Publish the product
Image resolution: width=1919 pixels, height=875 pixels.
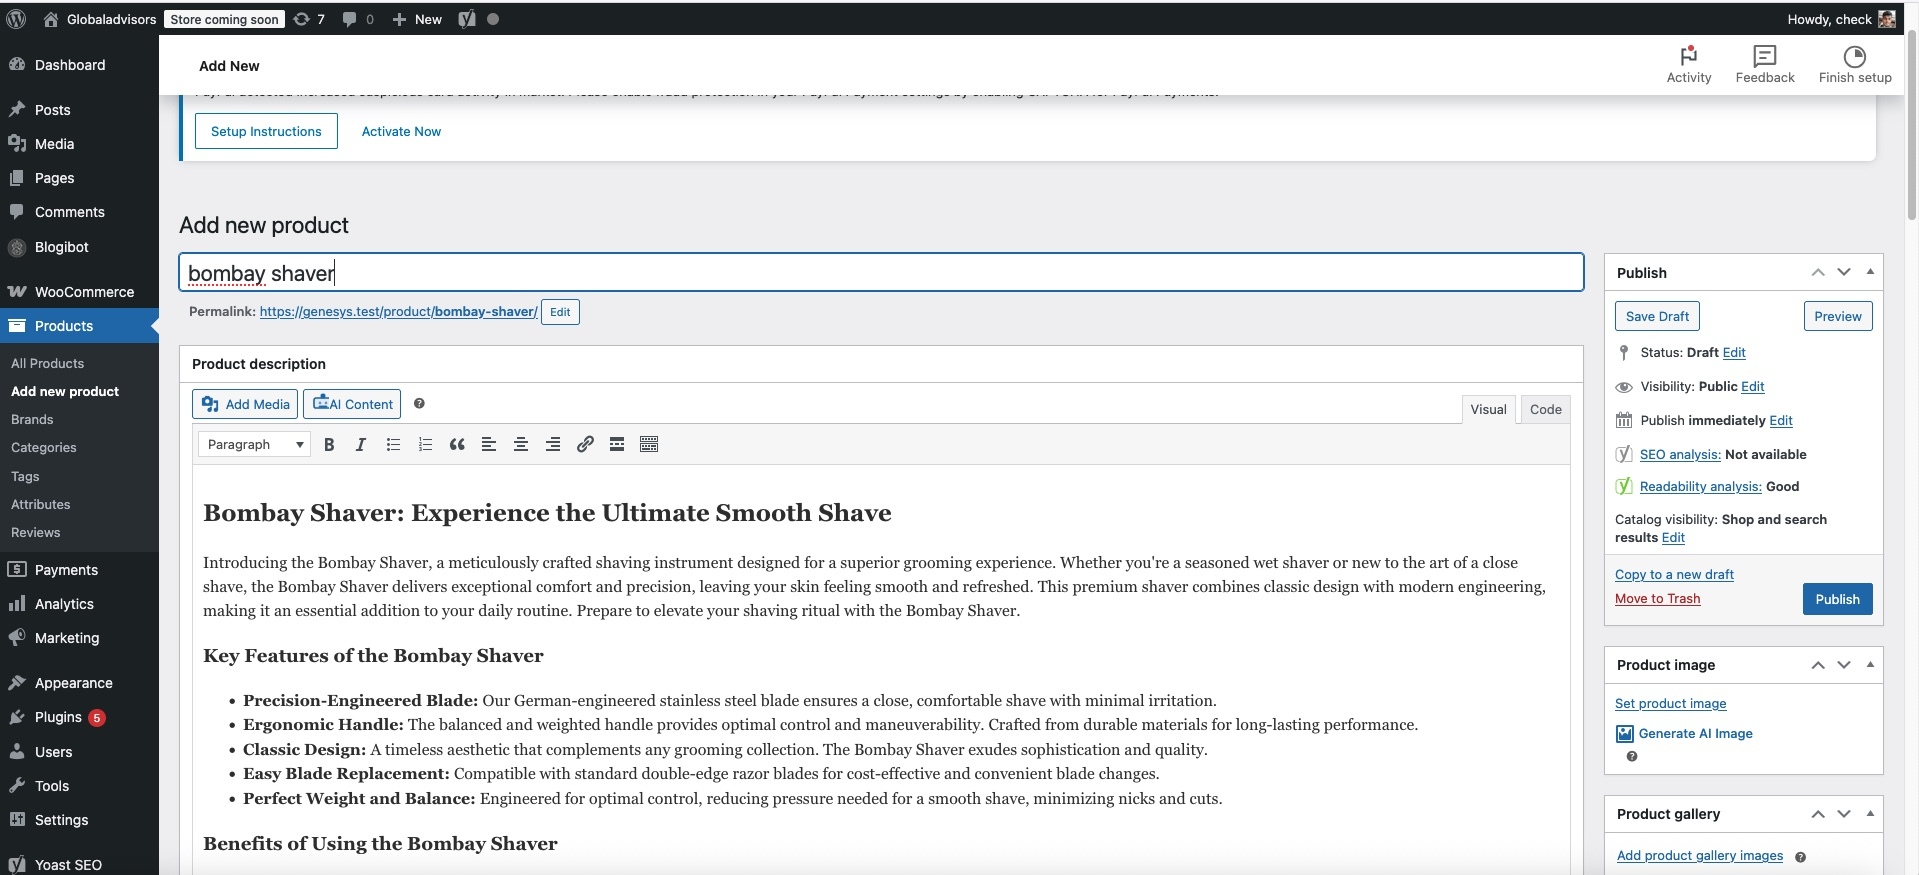coord(1837,599)
